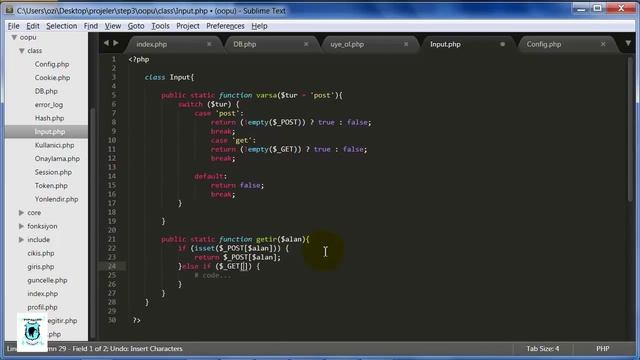Maximize the Sublime Text window
Viewport: 640px width, 360px height.
point(597,8)
